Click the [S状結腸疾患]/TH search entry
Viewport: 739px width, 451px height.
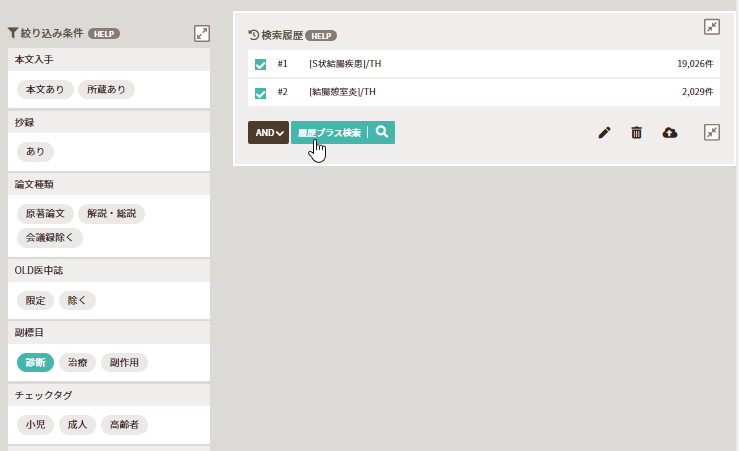[x=345, y=64]
